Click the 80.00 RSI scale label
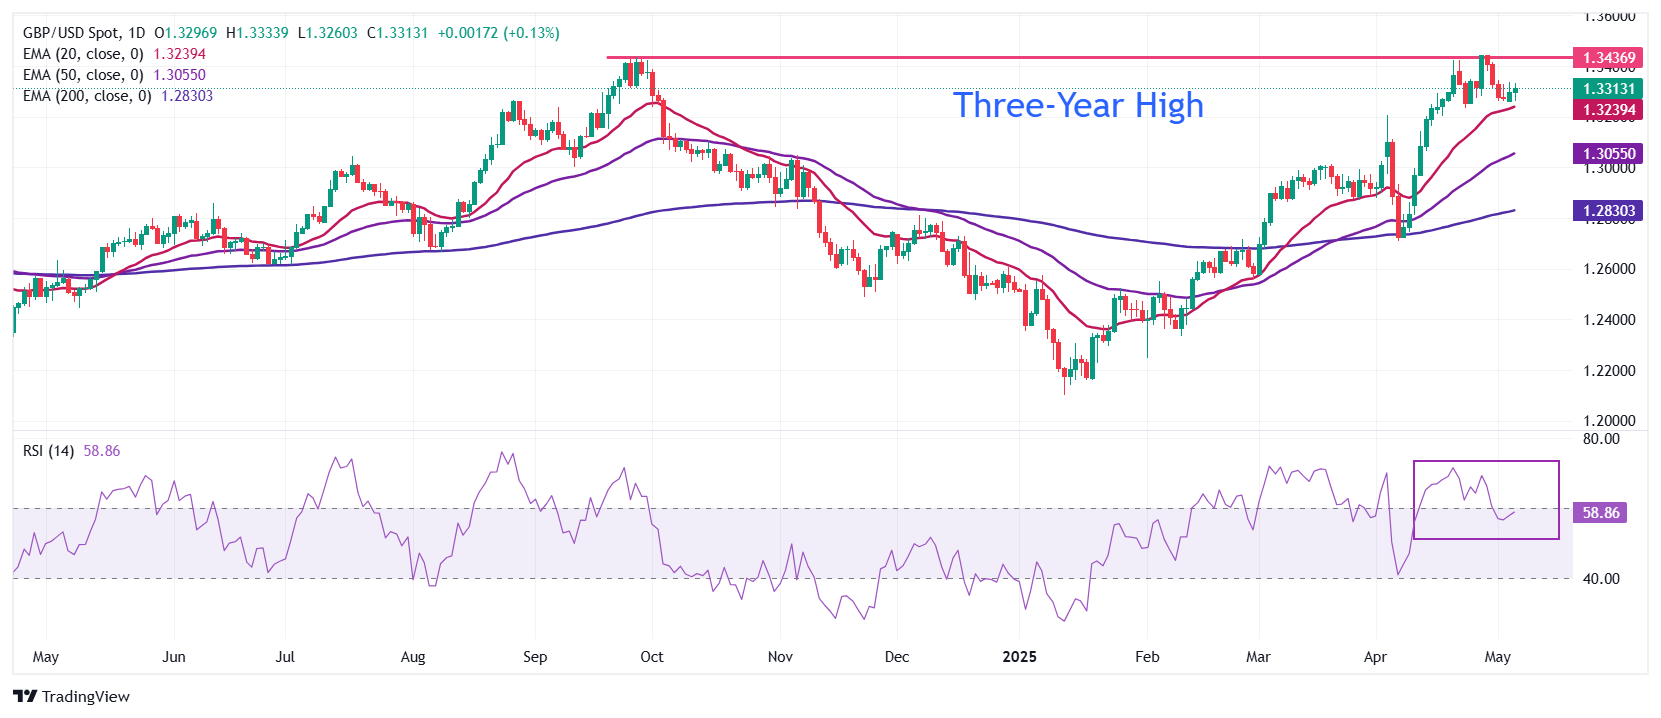The image size is (1661, 718). tap(1601, 439)
